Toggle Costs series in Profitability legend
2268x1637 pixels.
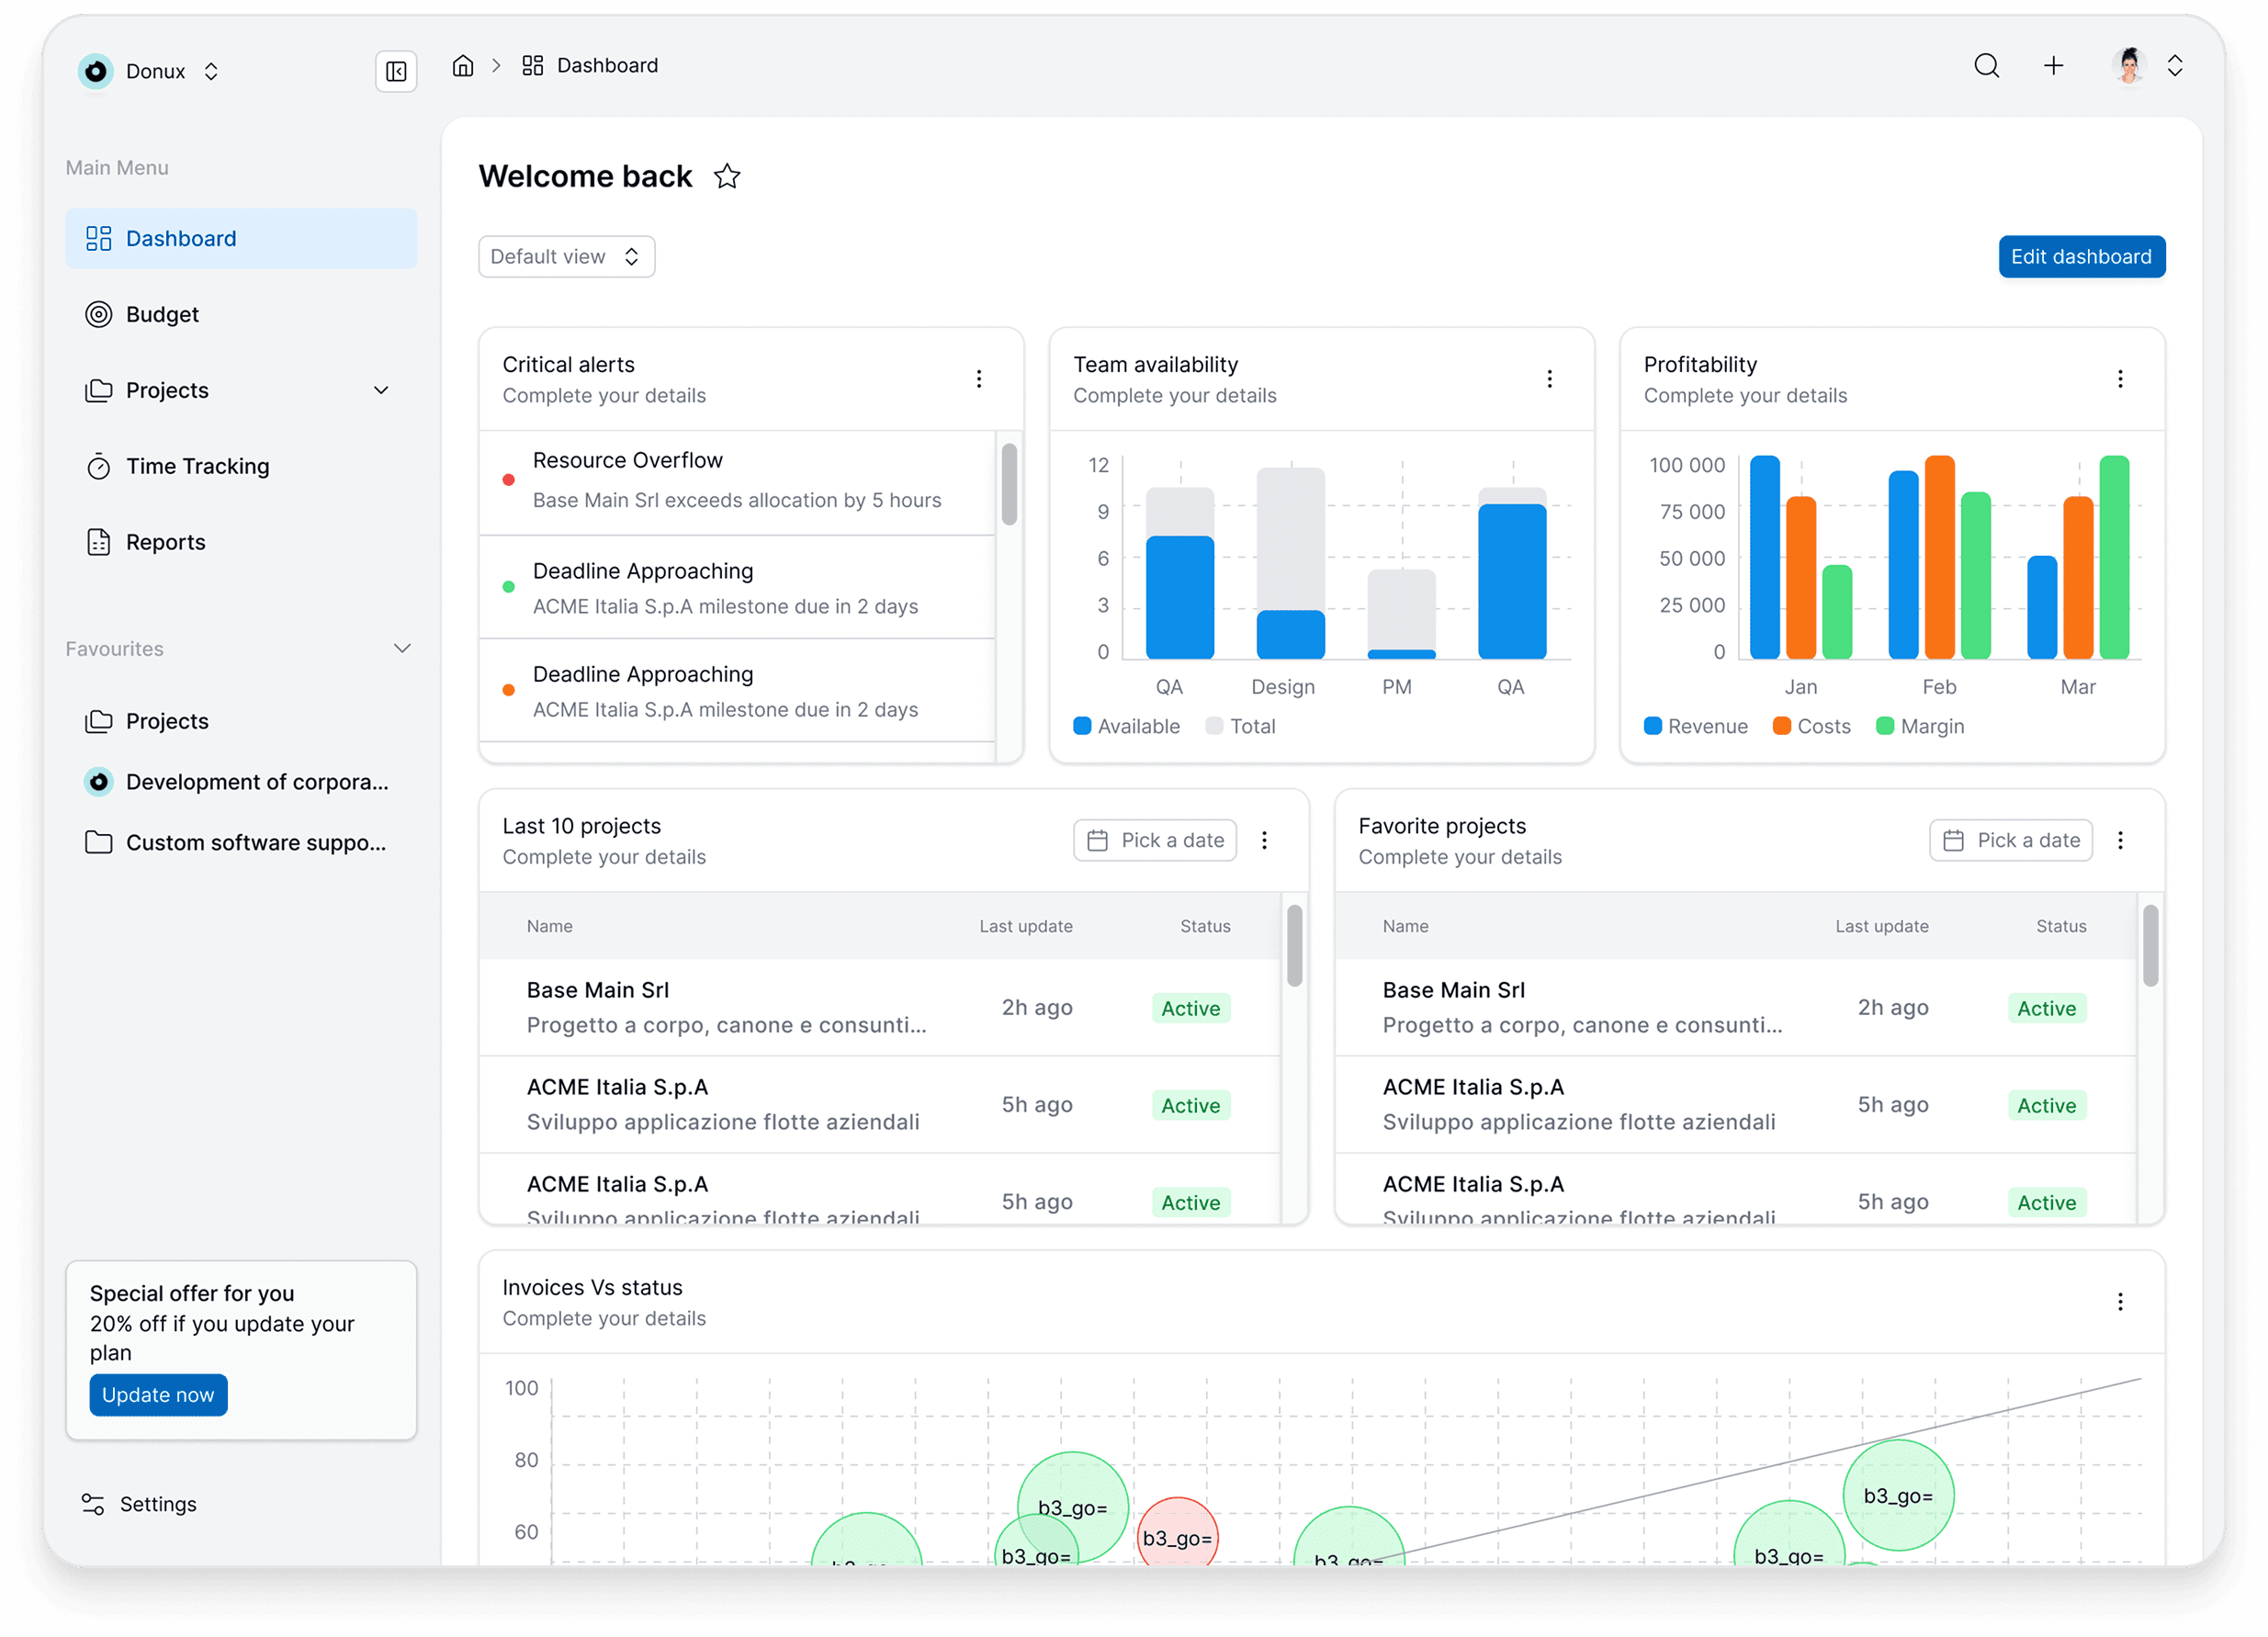(x=1811, y=727)
